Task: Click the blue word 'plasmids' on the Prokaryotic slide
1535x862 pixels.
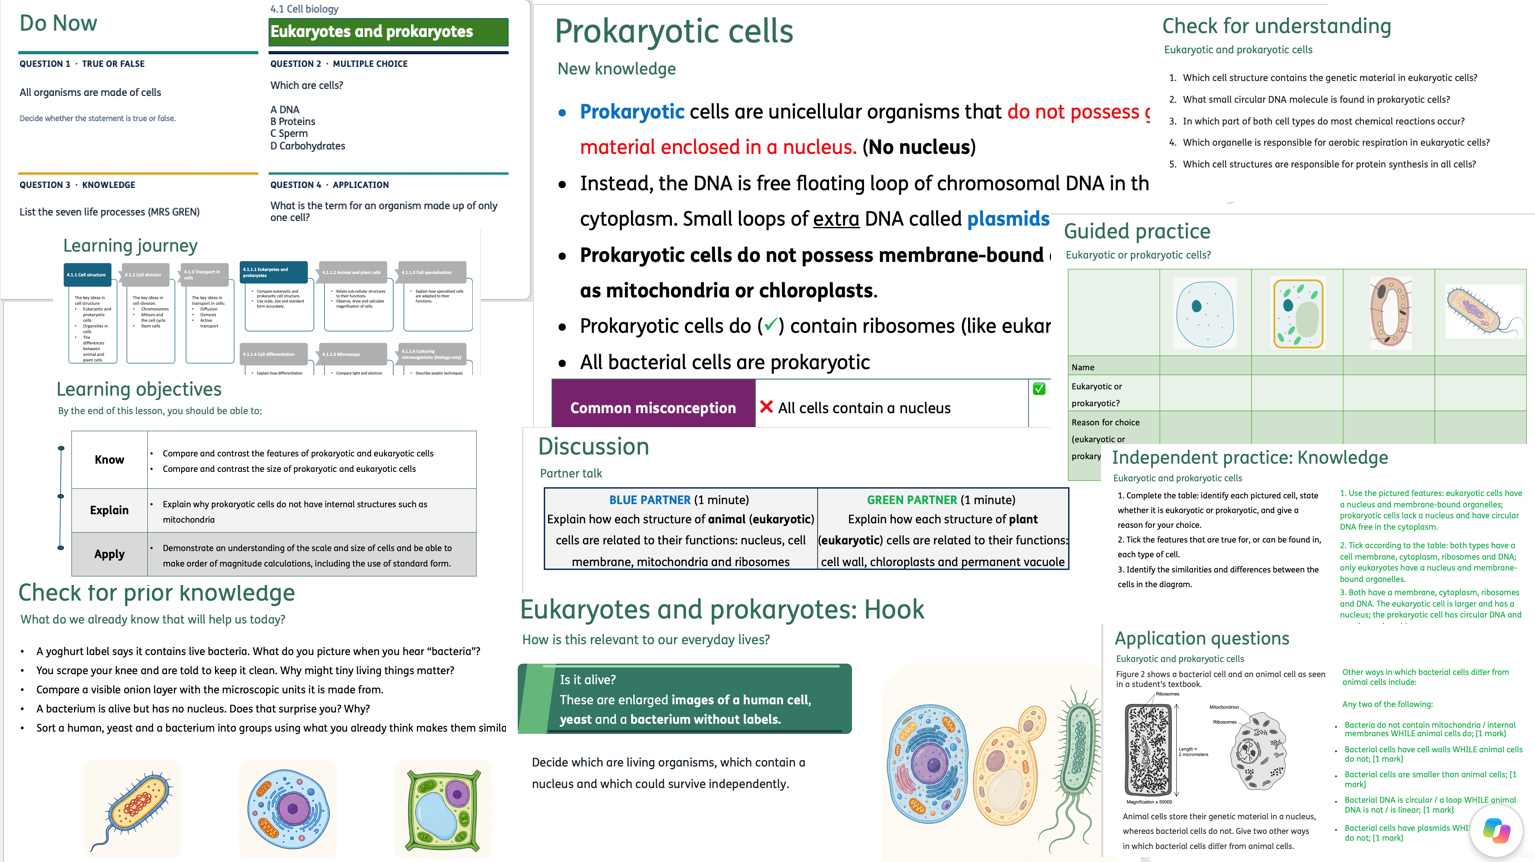Action: [1008, 219]
